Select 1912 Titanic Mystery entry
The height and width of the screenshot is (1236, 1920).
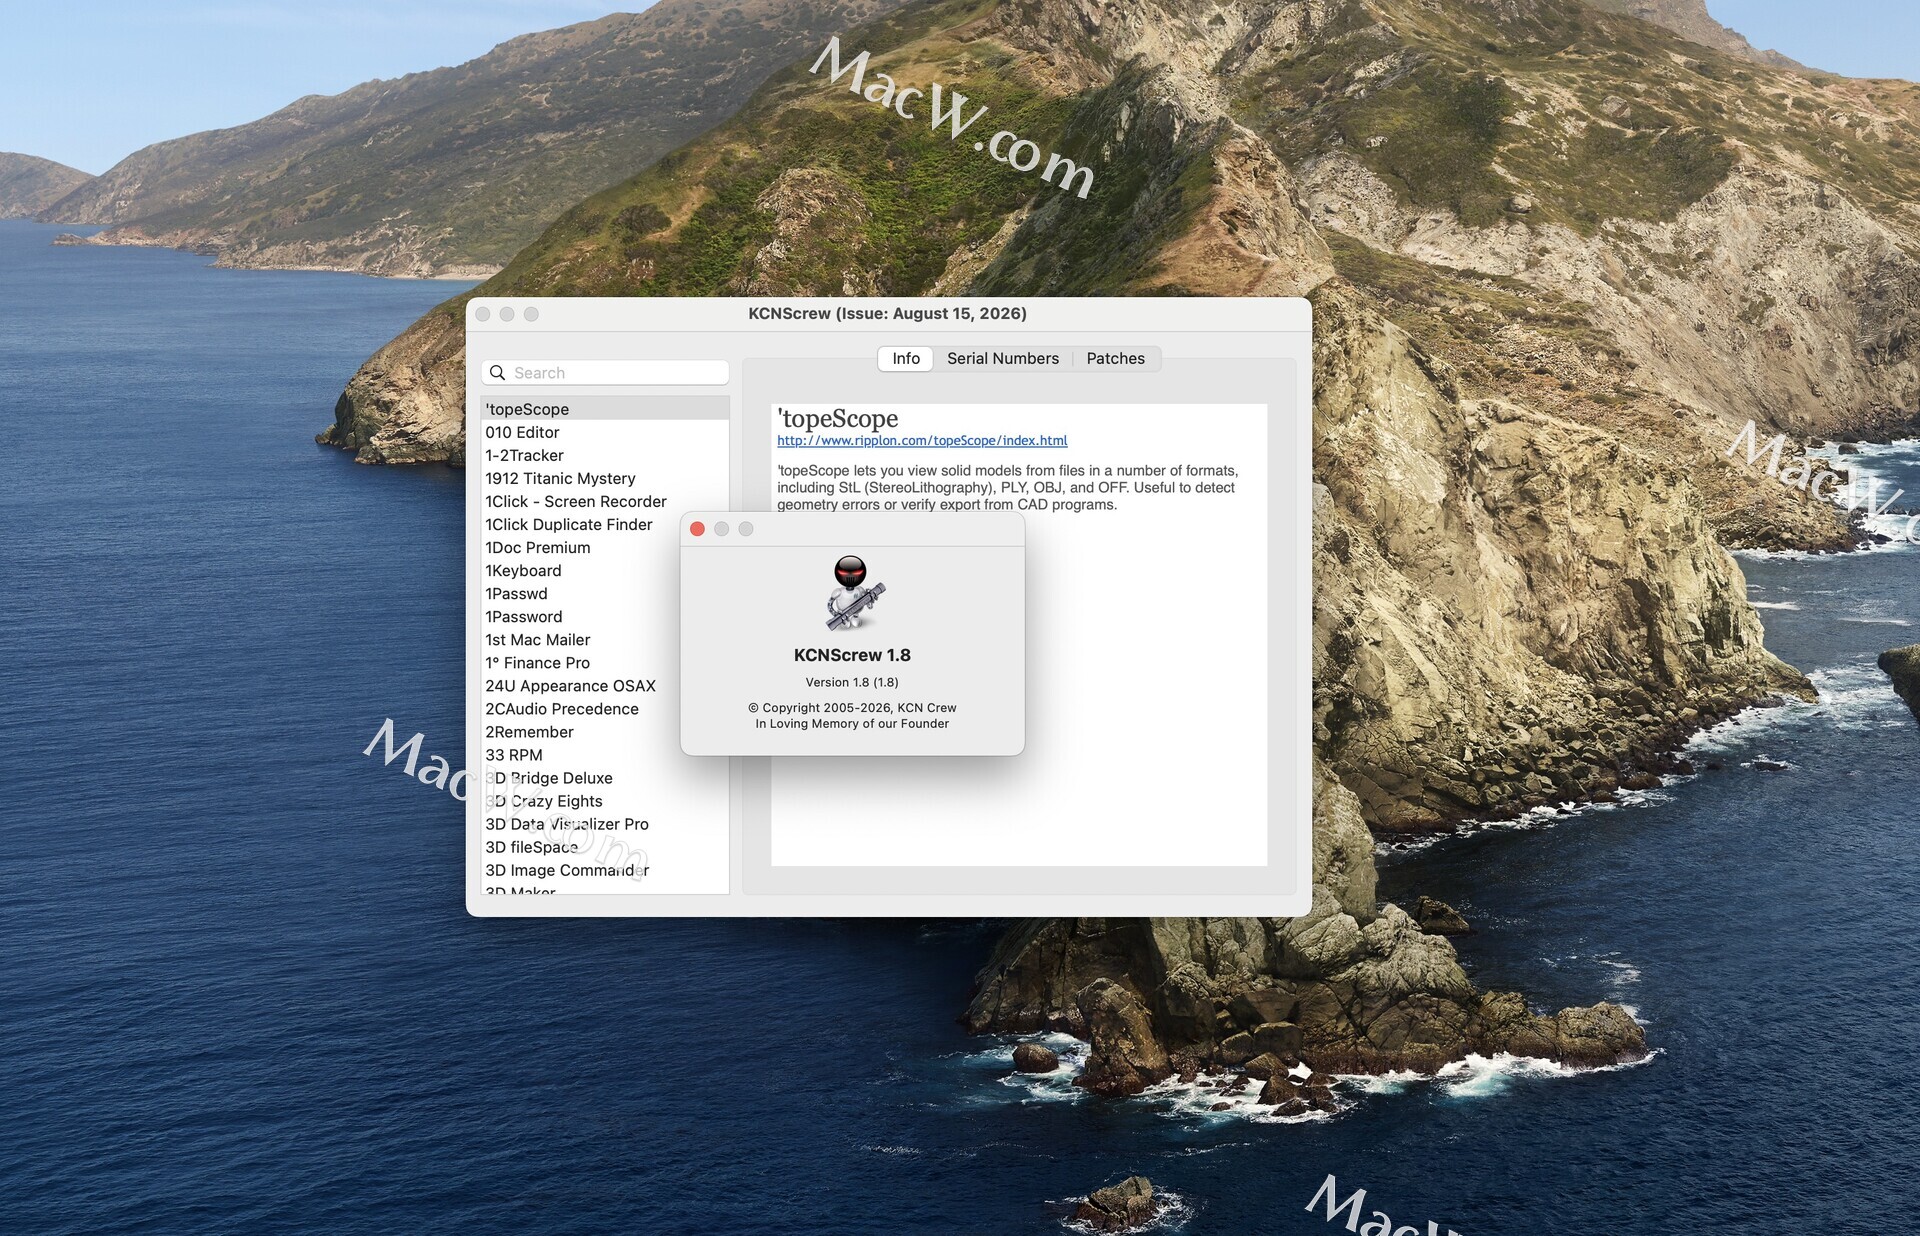pos(605,478)
